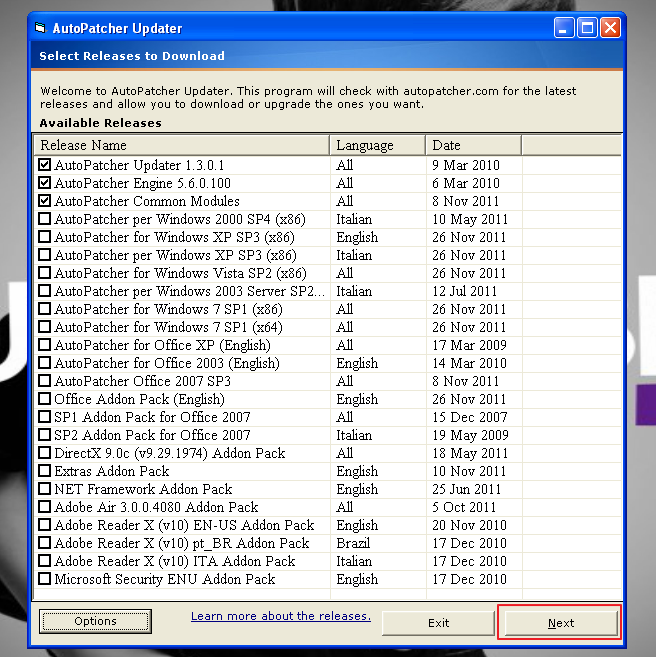Check Adobe Reader X pt_BR Addon Pack checkbox
656x657 pixels.
44,543
